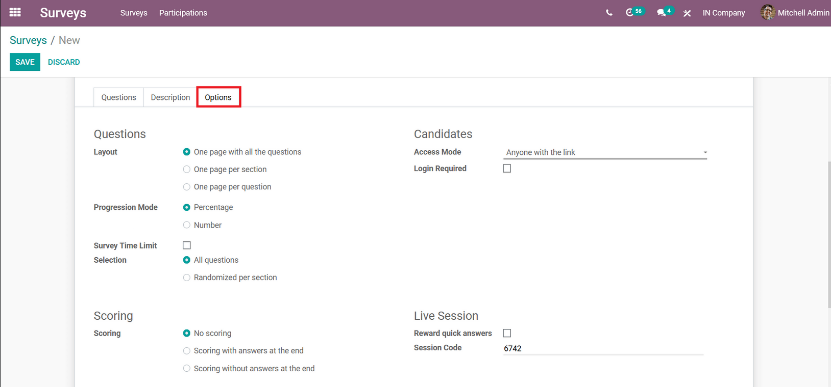831x387 pixels.
Task: Open the apps grid menu icon
Action: pos(15,13)
